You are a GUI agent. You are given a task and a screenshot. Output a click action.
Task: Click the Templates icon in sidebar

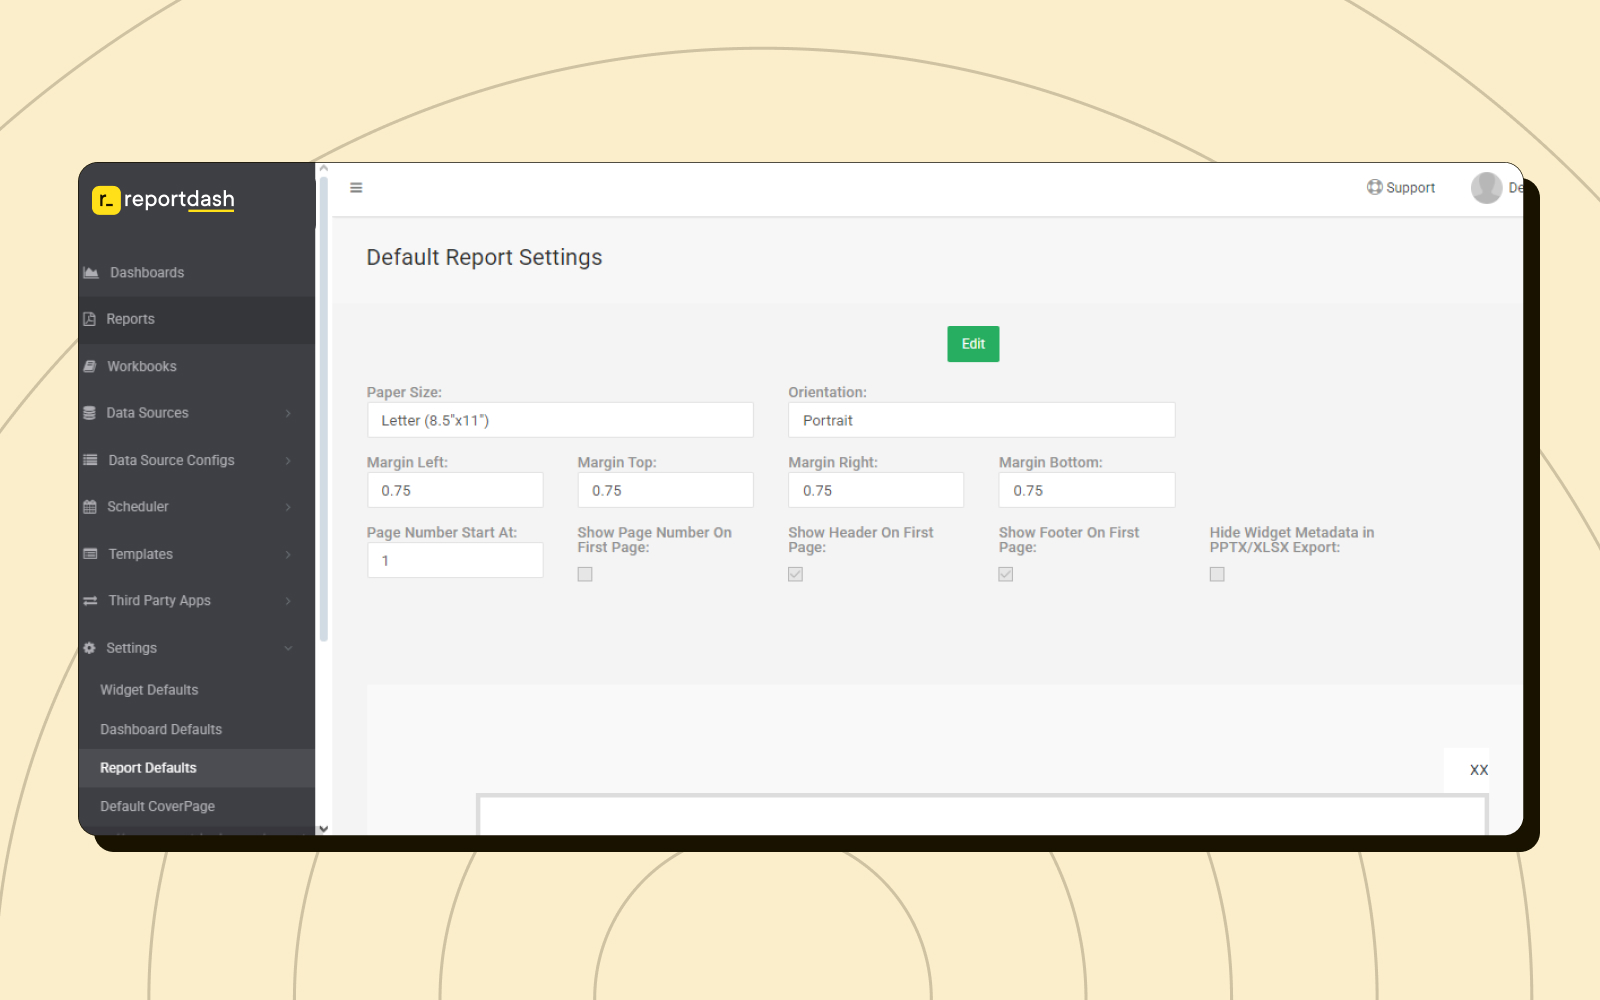click(x=90, y=554)
